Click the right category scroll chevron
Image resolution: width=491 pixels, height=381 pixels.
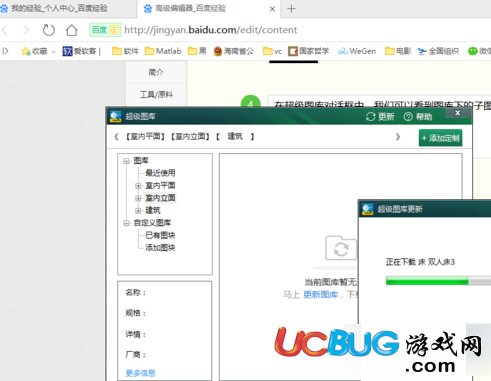[398, 137]
